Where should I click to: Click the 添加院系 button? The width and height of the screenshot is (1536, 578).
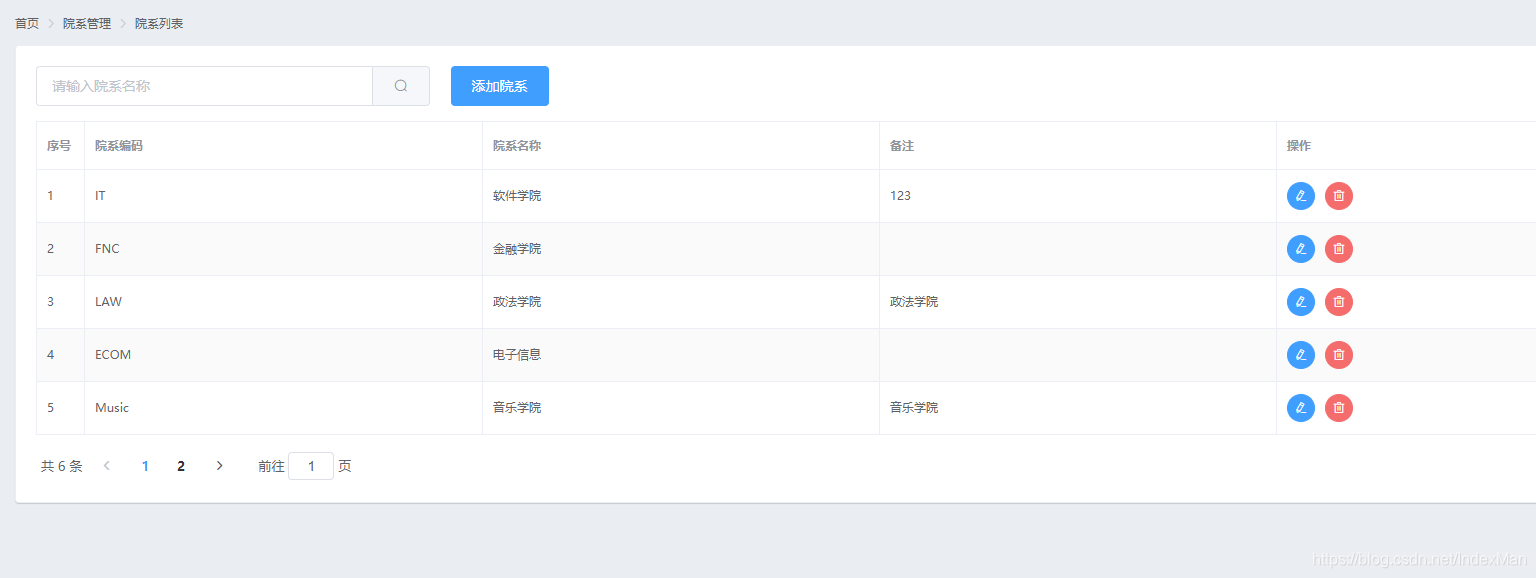[500, 86]
